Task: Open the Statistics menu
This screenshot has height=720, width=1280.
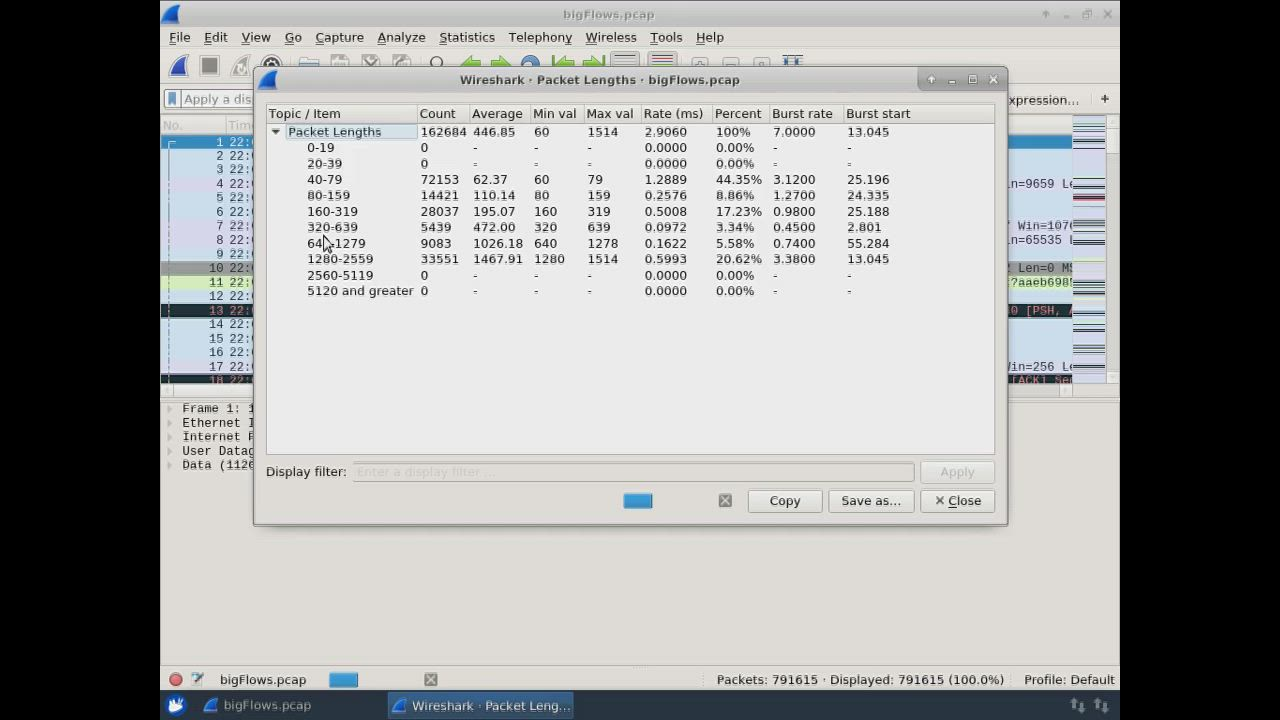Action: pyautogui.click(x=467, y=37)
